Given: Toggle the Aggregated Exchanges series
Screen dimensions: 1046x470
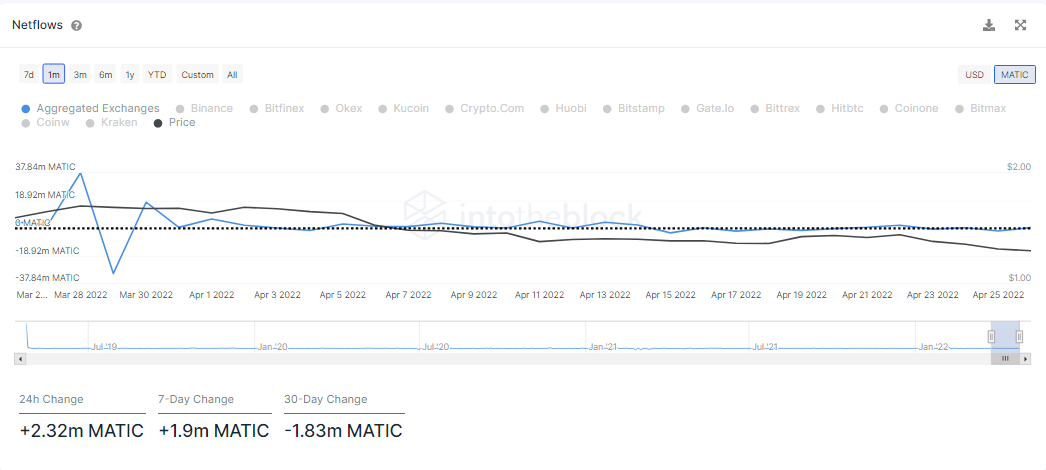Looking at the screenshot, I should [x=91, y=108].
